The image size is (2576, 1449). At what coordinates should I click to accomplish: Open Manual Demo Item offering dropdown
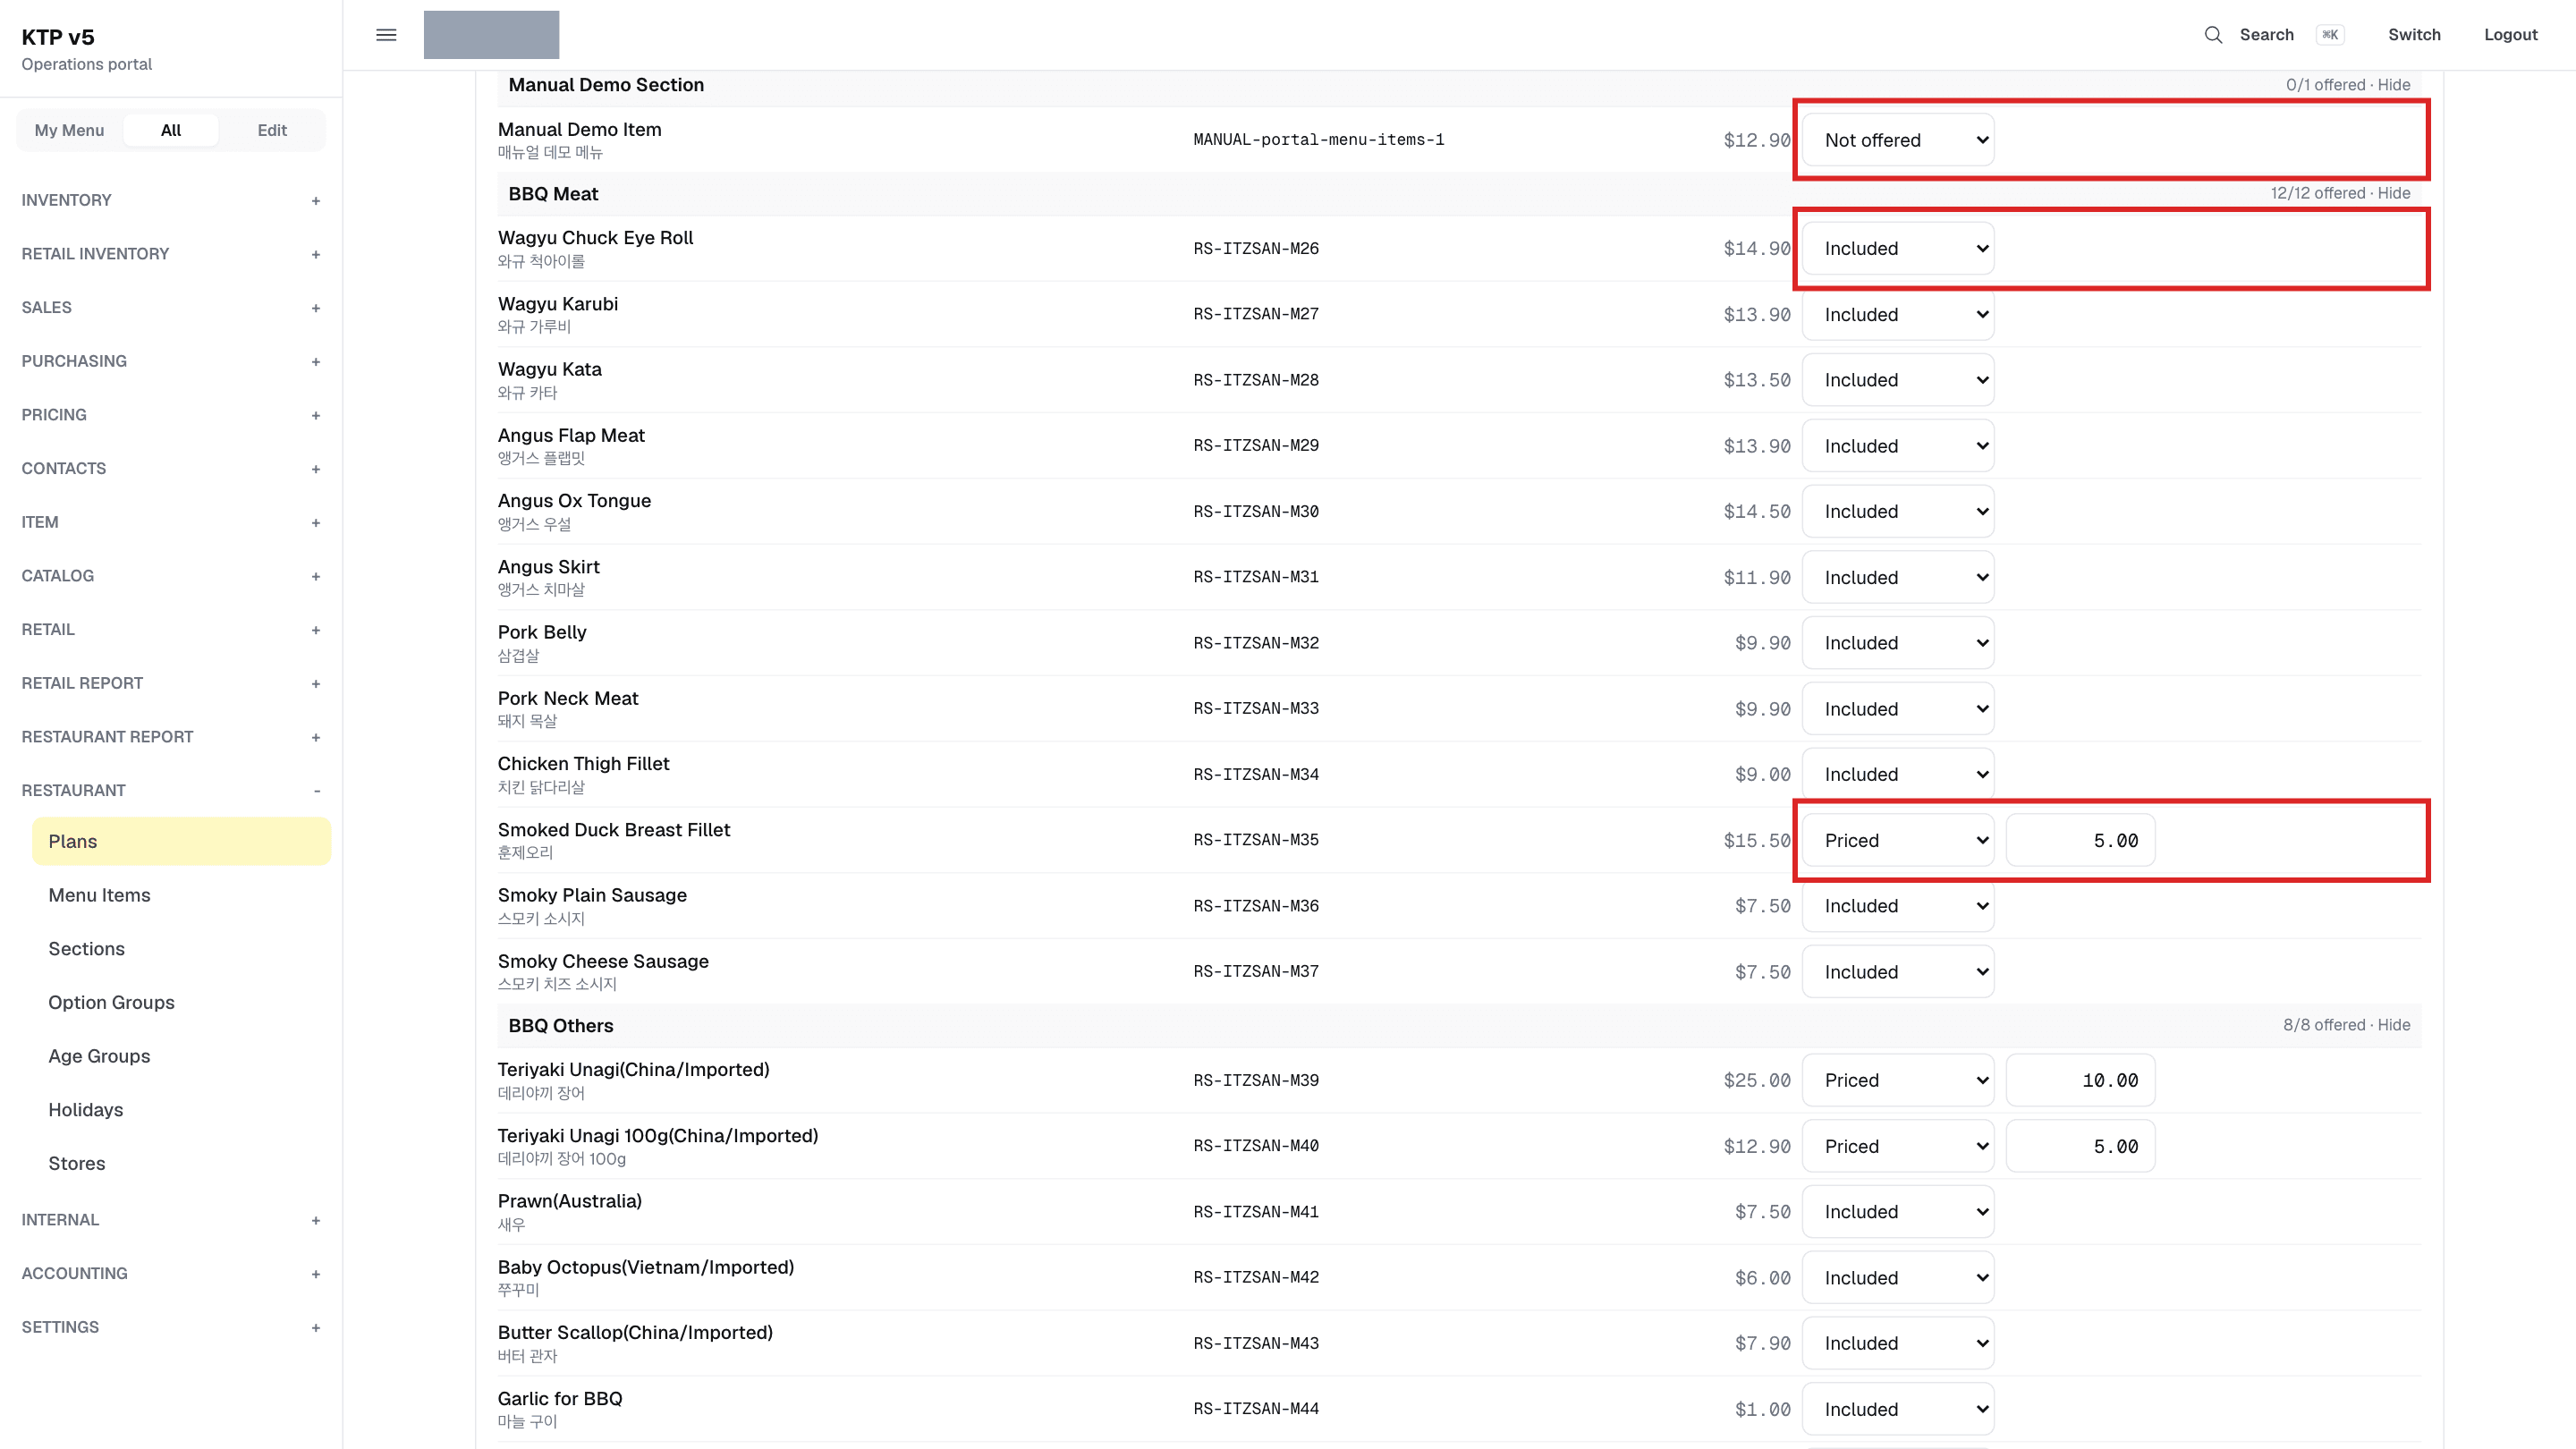1898,140
